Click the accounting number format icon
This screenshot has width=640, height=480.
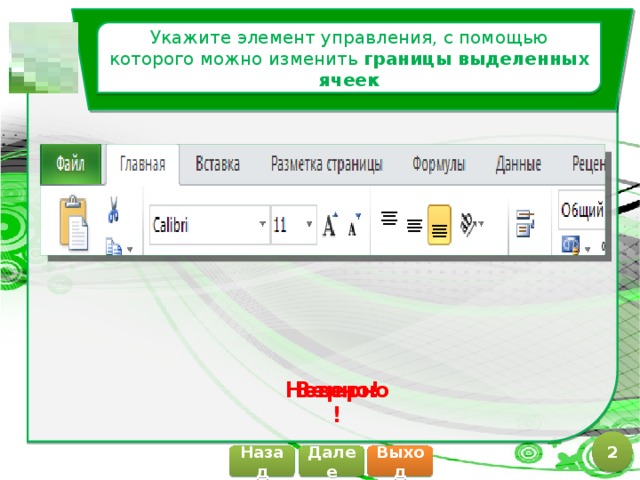571,245
